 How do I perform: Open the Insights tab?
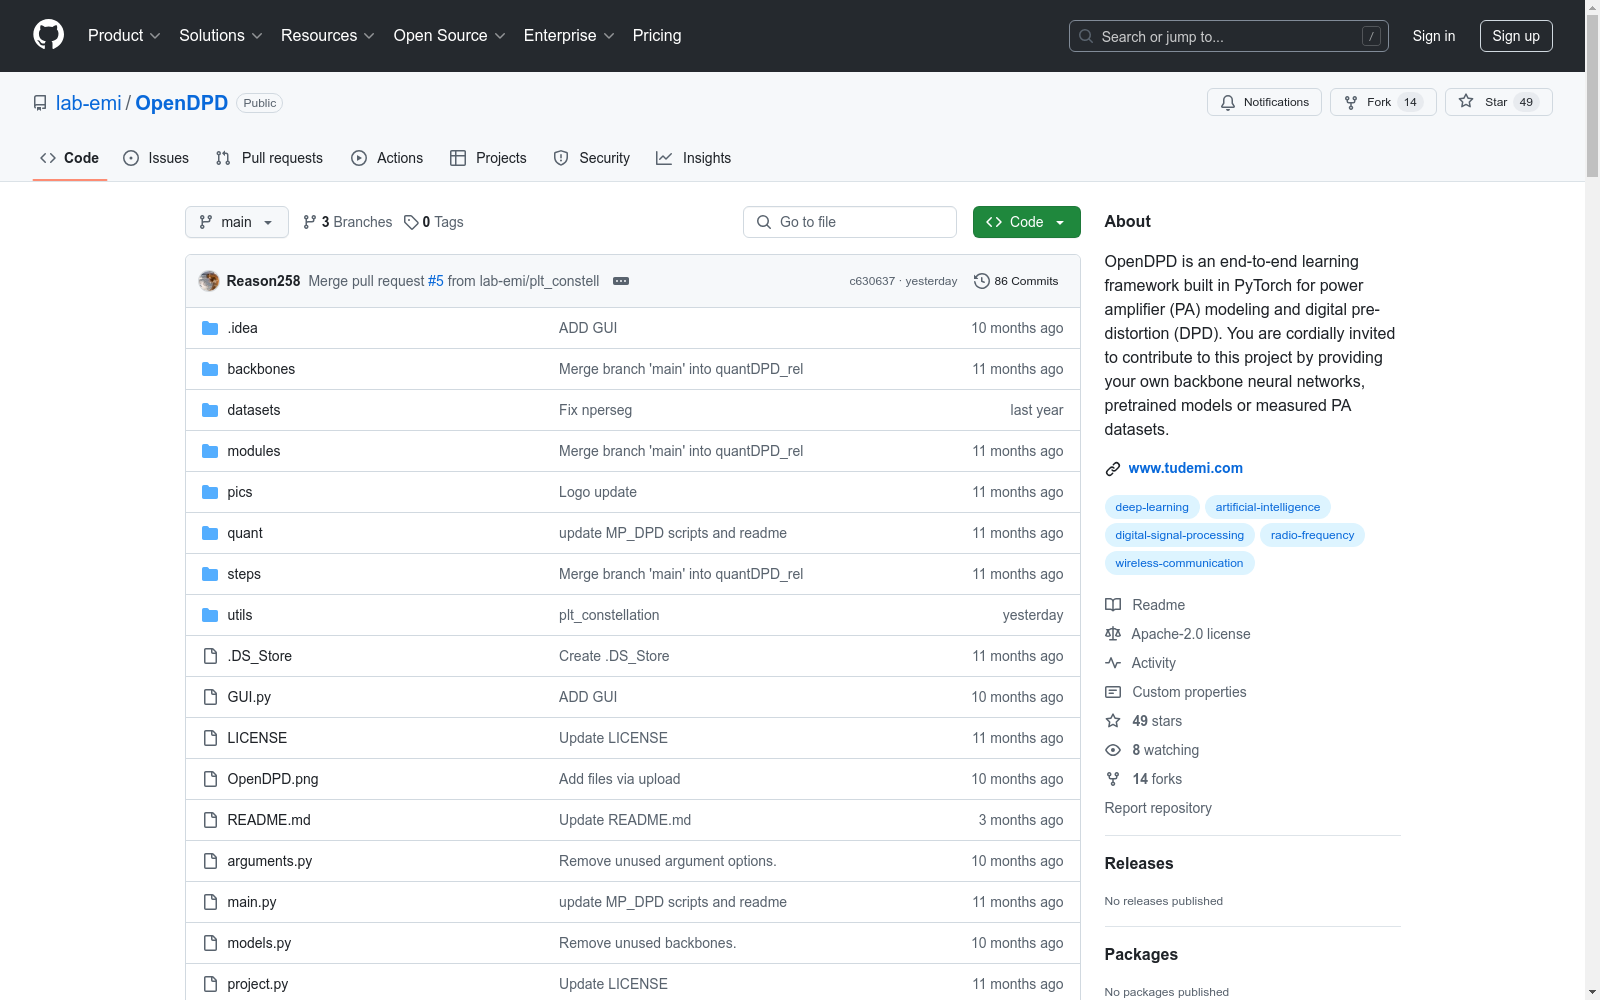[694, 158]
